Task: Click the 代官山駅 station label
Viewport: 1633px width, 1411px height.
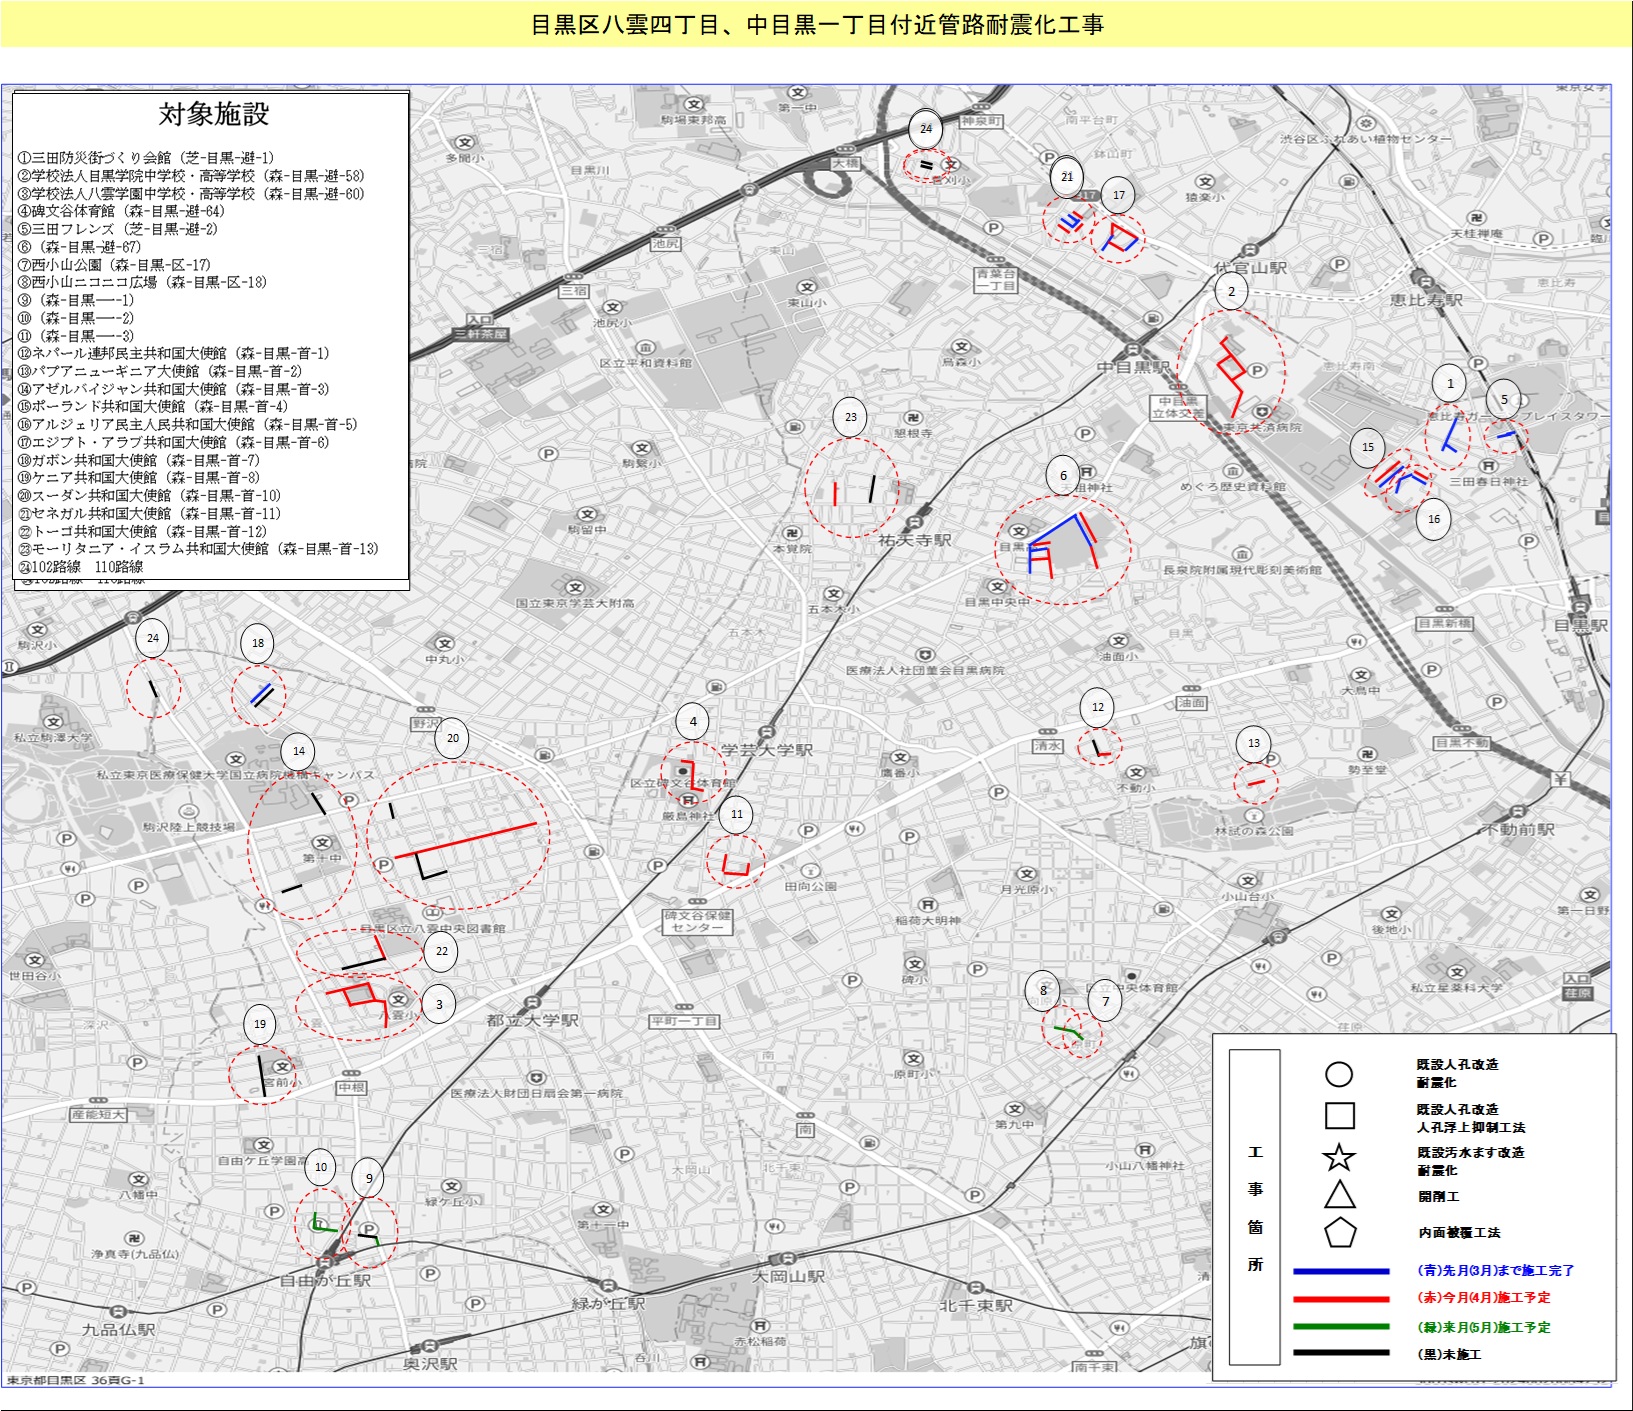Action: pos(1249,268)
